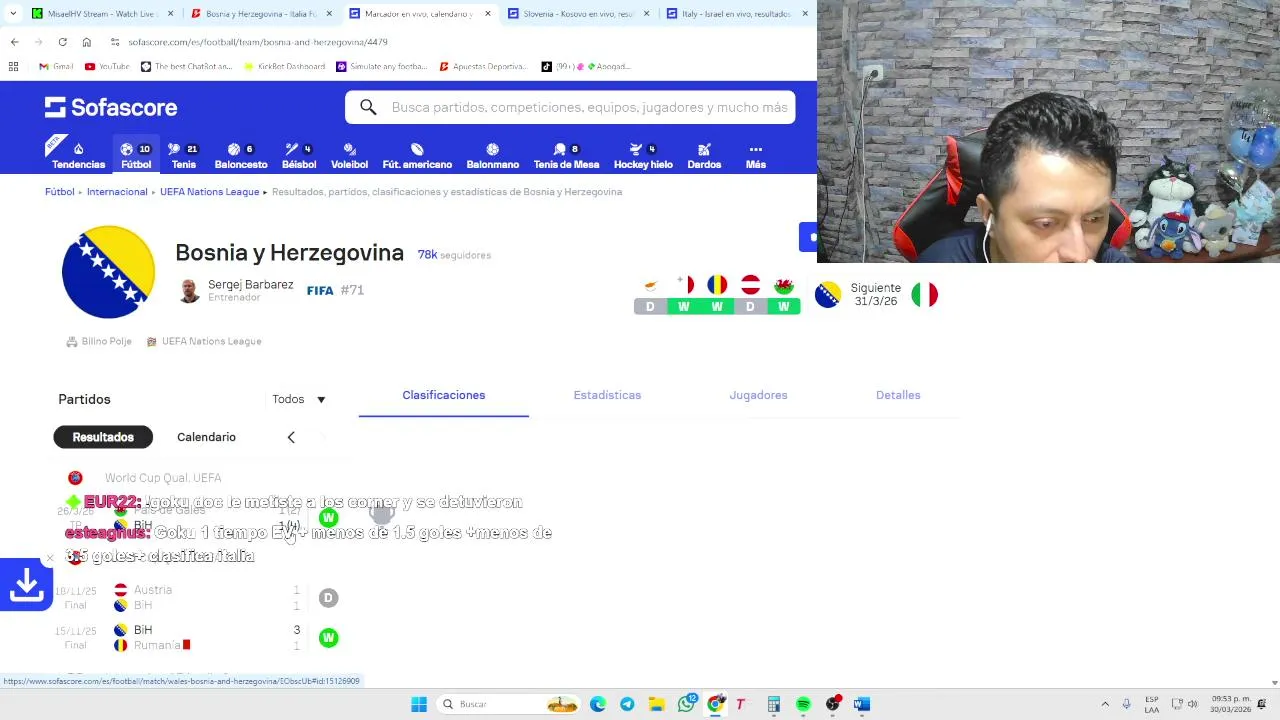Screen dimensions: 1280x720
Task: Select the Resultados toggle
Action: 103,437
